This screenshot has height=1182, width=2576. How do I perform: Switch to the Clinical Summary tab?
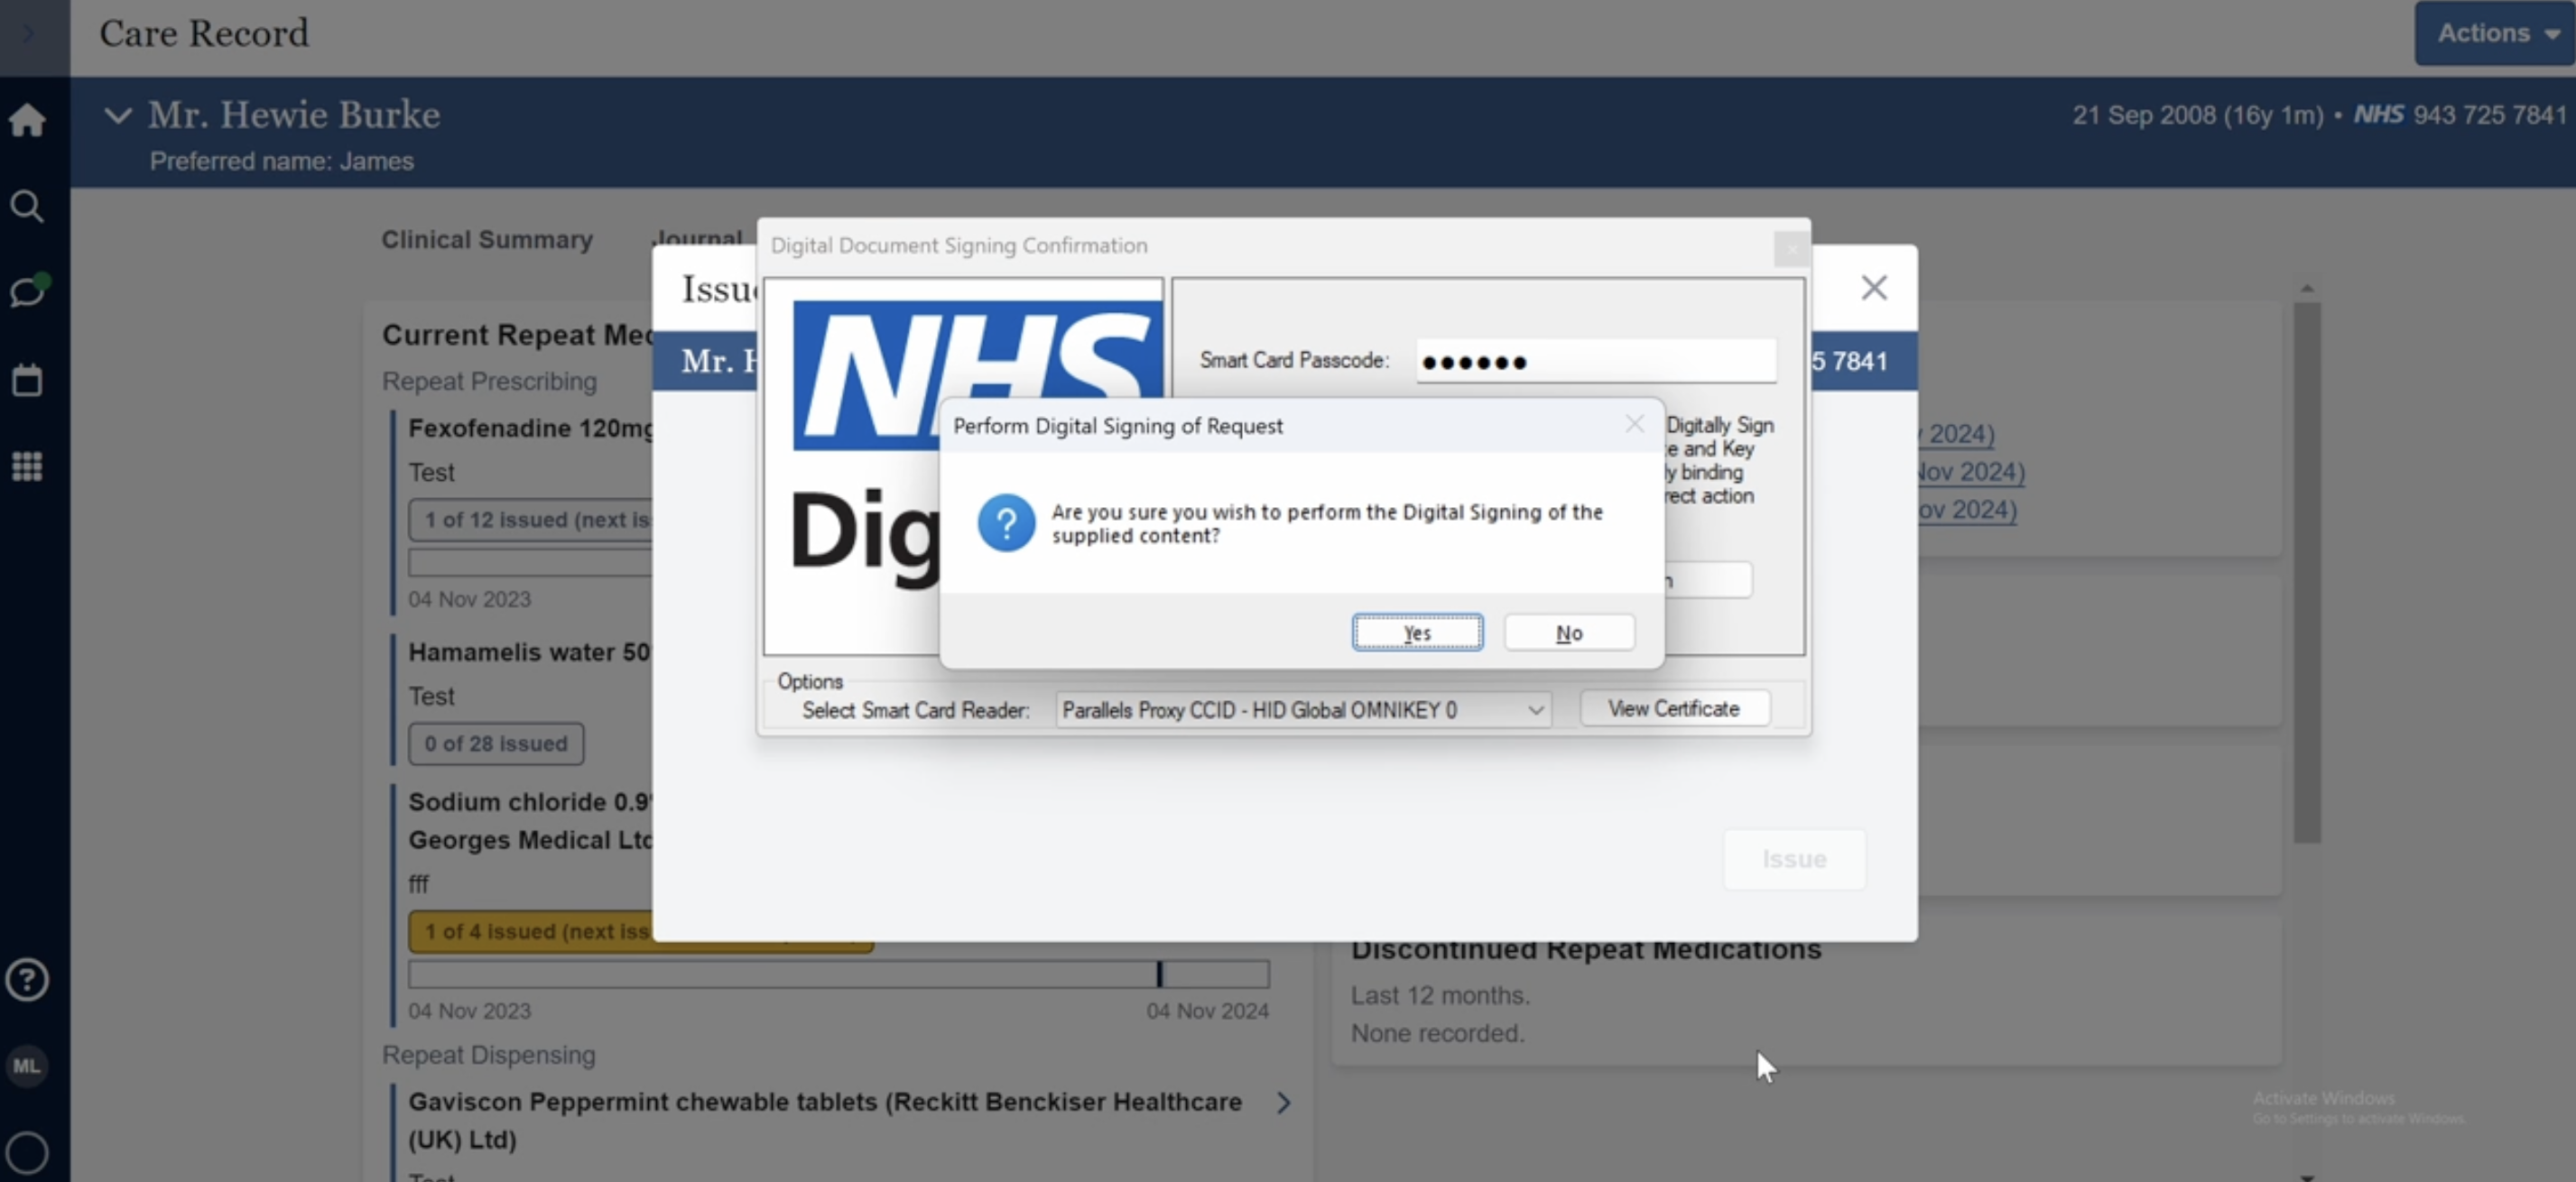[x=487, y=240]
